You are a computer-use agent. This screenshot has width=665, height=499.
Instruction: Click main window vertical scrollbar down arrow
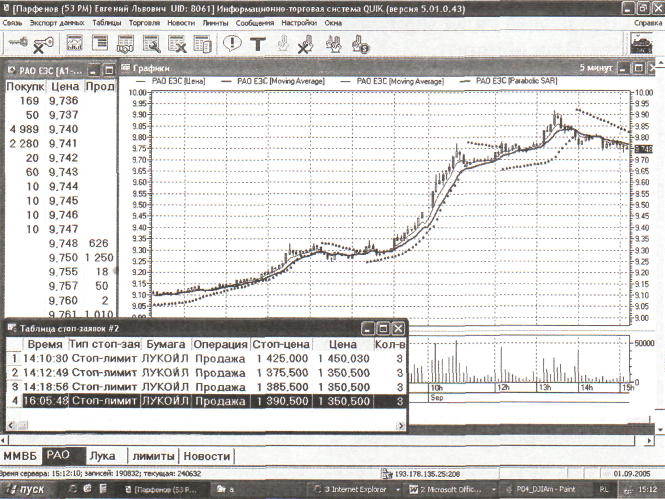point(660,430)
